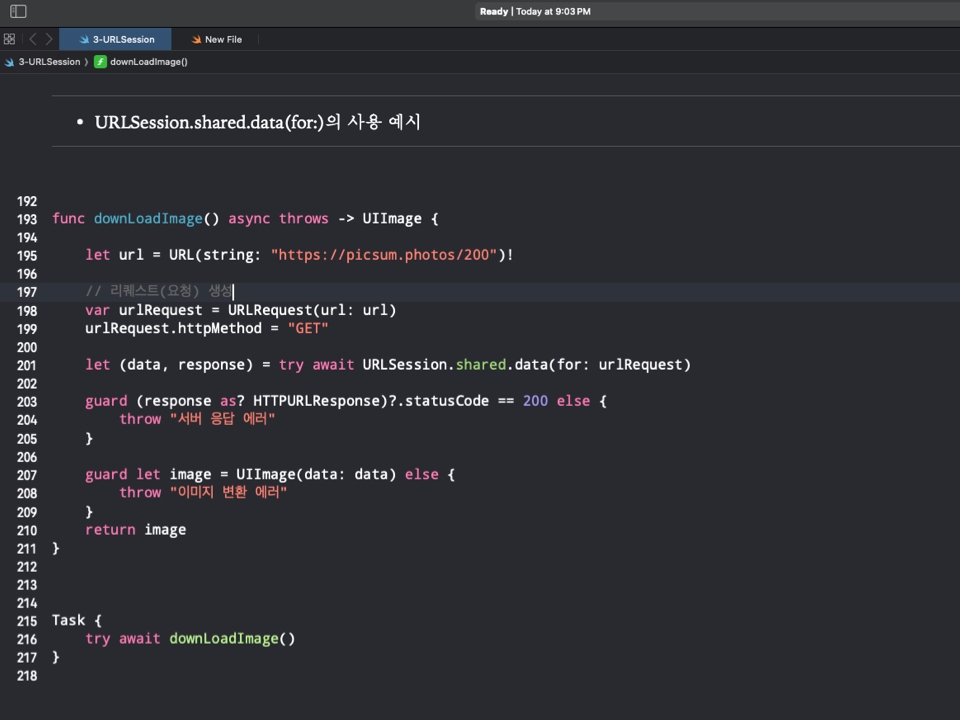Click the markup heading about URLSession.shared.data(for:)
Screen dimensions: 960x720
[257, 123]
